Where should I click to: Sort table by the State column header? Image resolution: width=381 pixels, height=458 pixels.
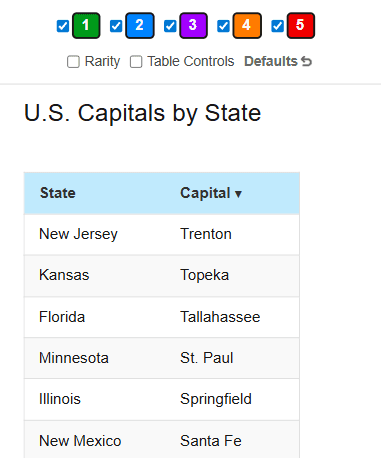click(x=58, y=193)
